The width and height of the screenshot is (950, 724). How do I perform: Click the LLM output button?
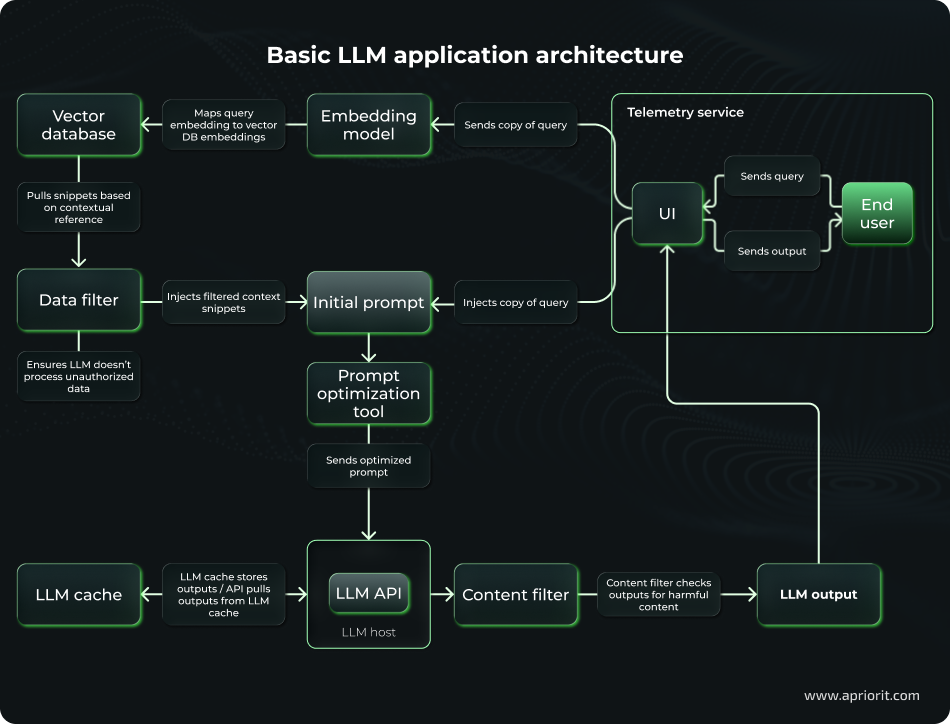pos(818,594)
